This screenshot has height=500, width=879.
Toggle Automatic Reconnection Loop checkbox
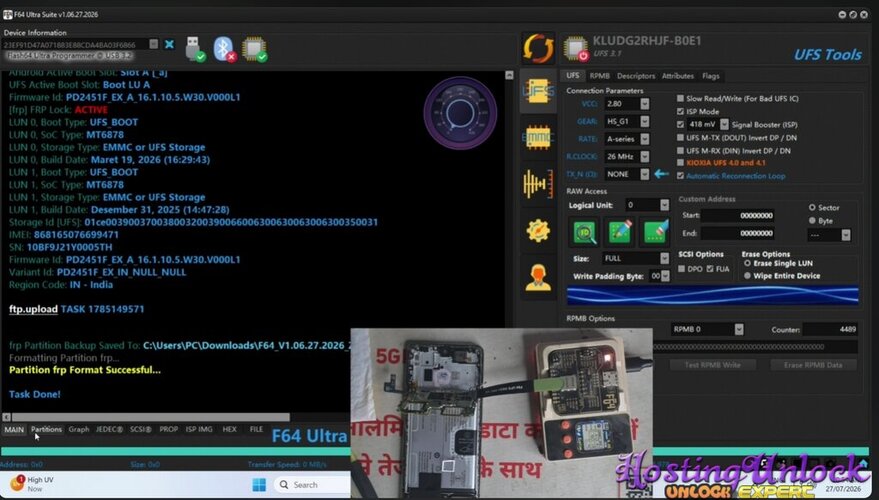(x=680, y=175)
